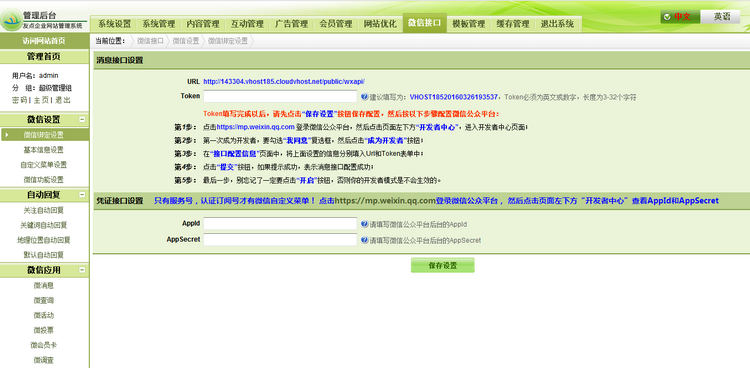This screenshot has height=368, width=750.
Task: Select 微信绑定设置 in the sidebar
Action: 44,135
